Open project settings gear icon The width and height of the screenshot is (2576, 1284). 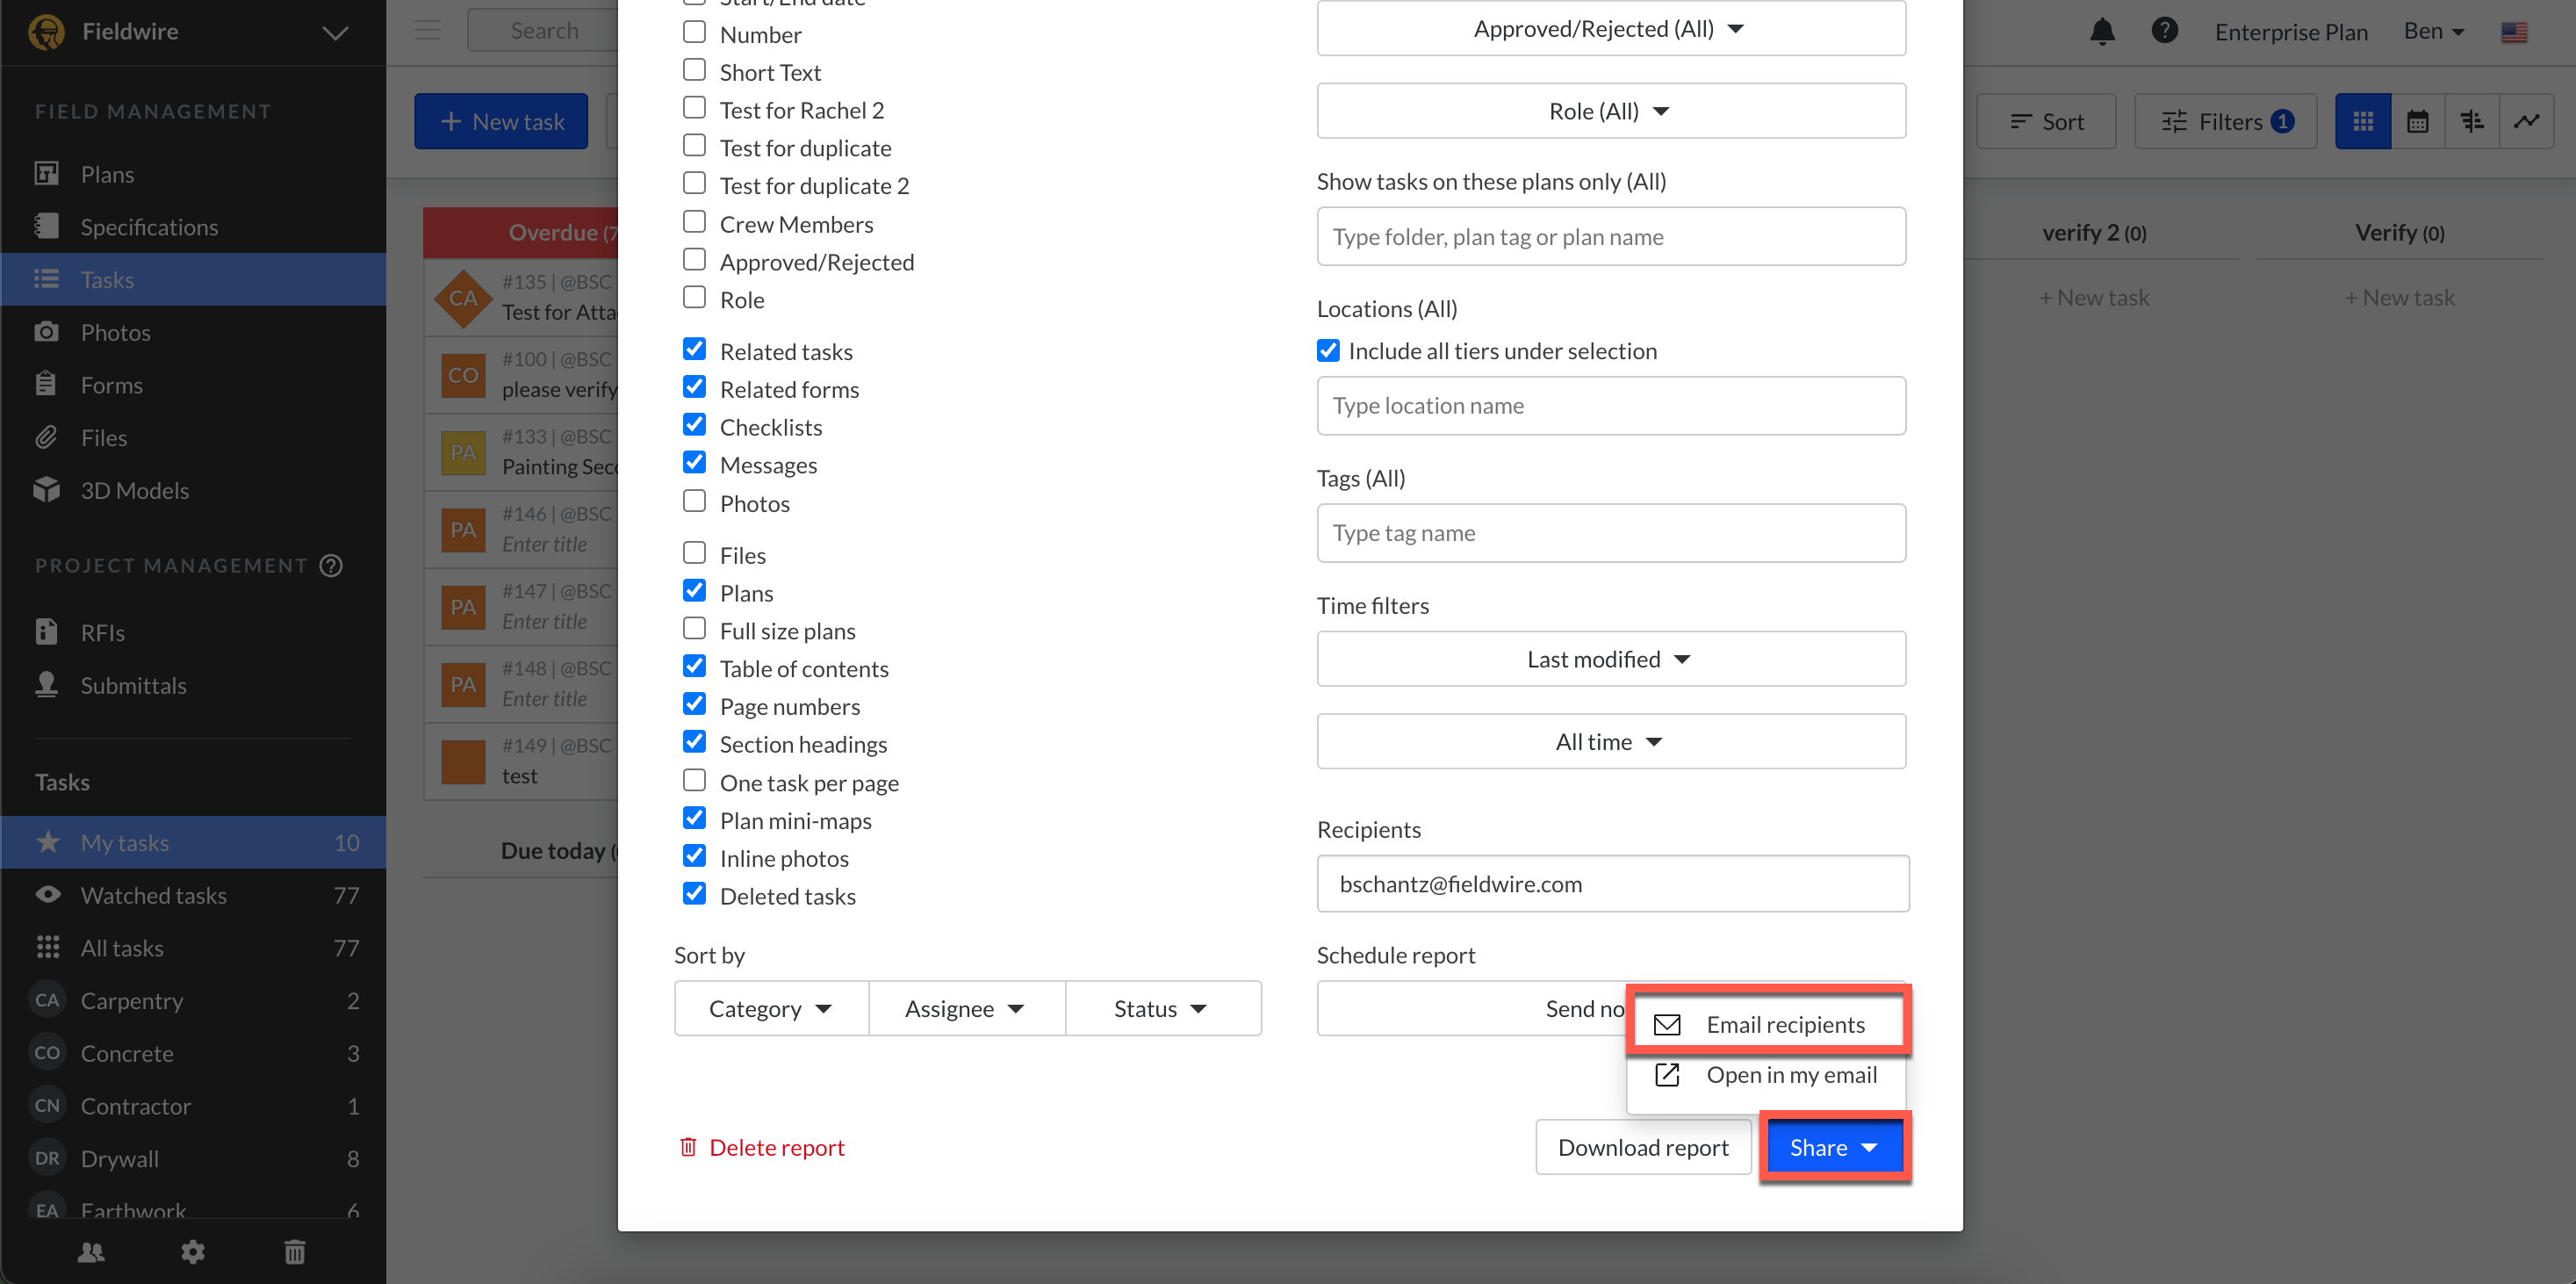[x=193, y=1251]
